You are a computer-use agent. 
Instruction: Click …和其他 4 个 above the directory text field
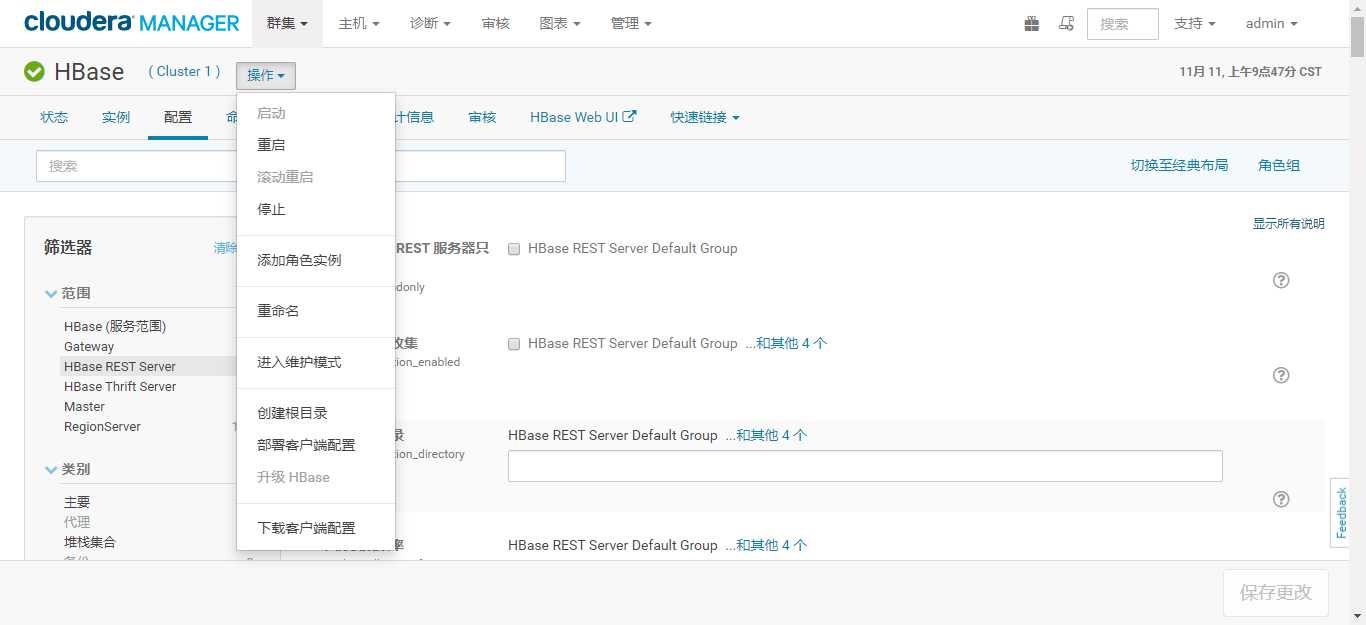pos(766,435)
